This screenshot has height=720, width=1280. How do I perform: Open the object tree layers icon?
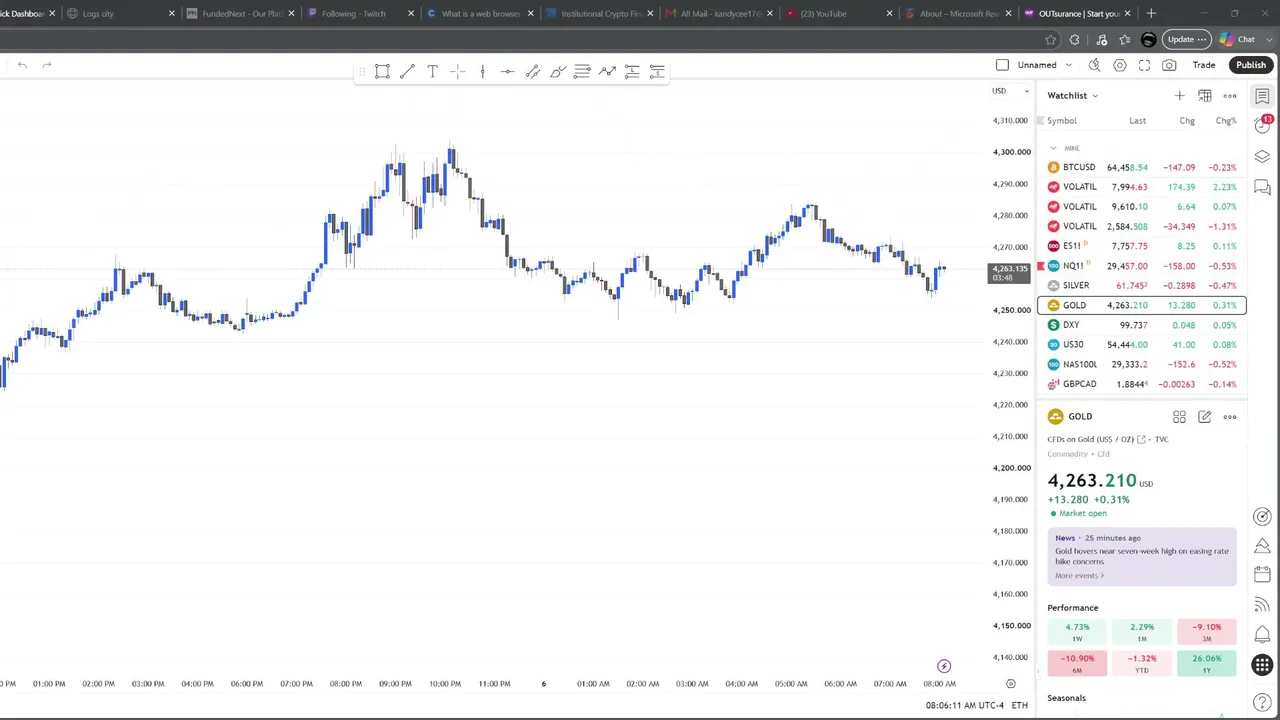click(x=1262, y=157)
